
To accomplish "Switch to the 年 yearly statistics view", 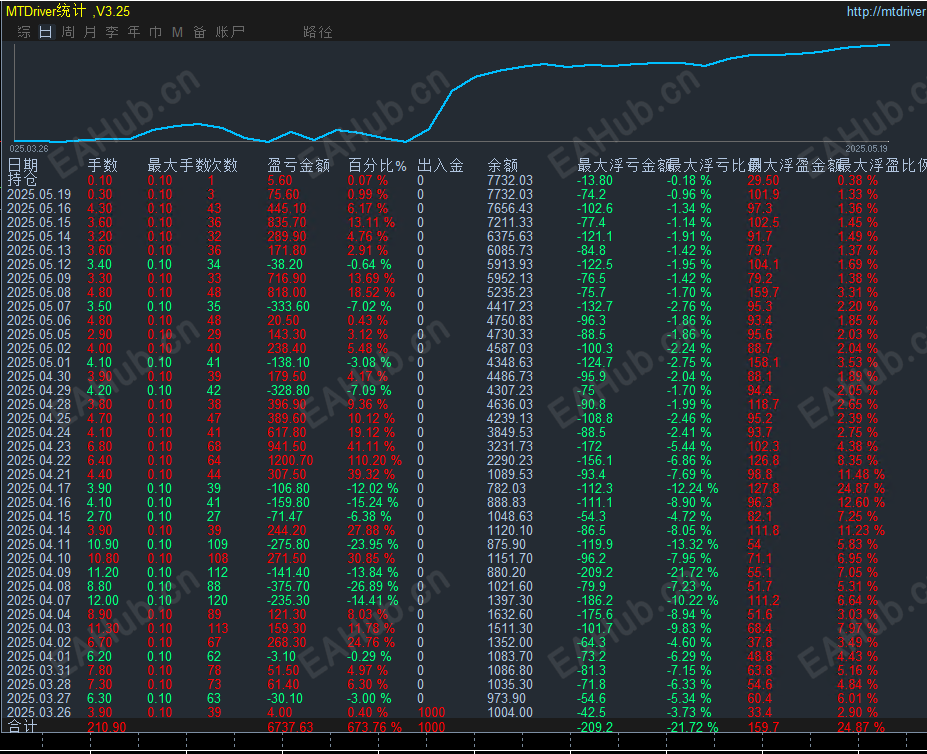I will pyautogui.click(x=134, y=32).
